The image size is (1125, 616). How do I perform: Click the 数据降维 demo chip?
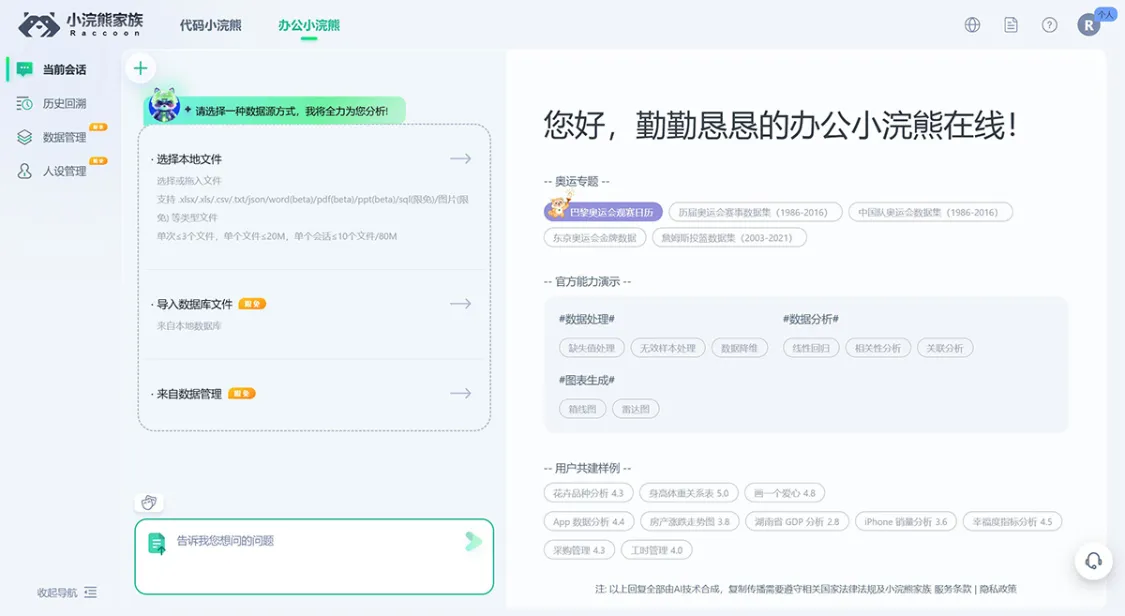(x=739, y=348)
